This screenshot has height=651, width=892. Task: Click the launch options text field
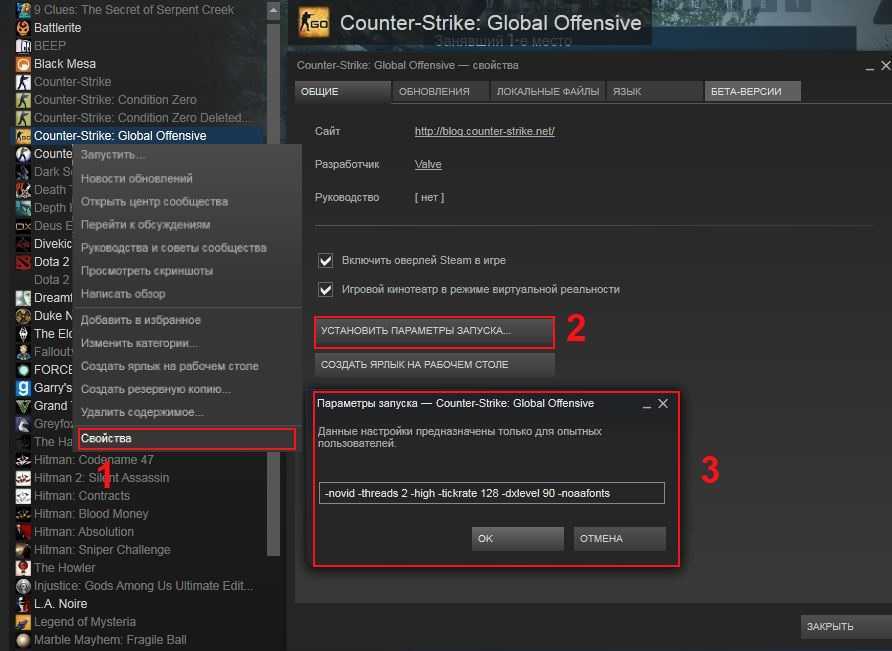coord(492,493)
